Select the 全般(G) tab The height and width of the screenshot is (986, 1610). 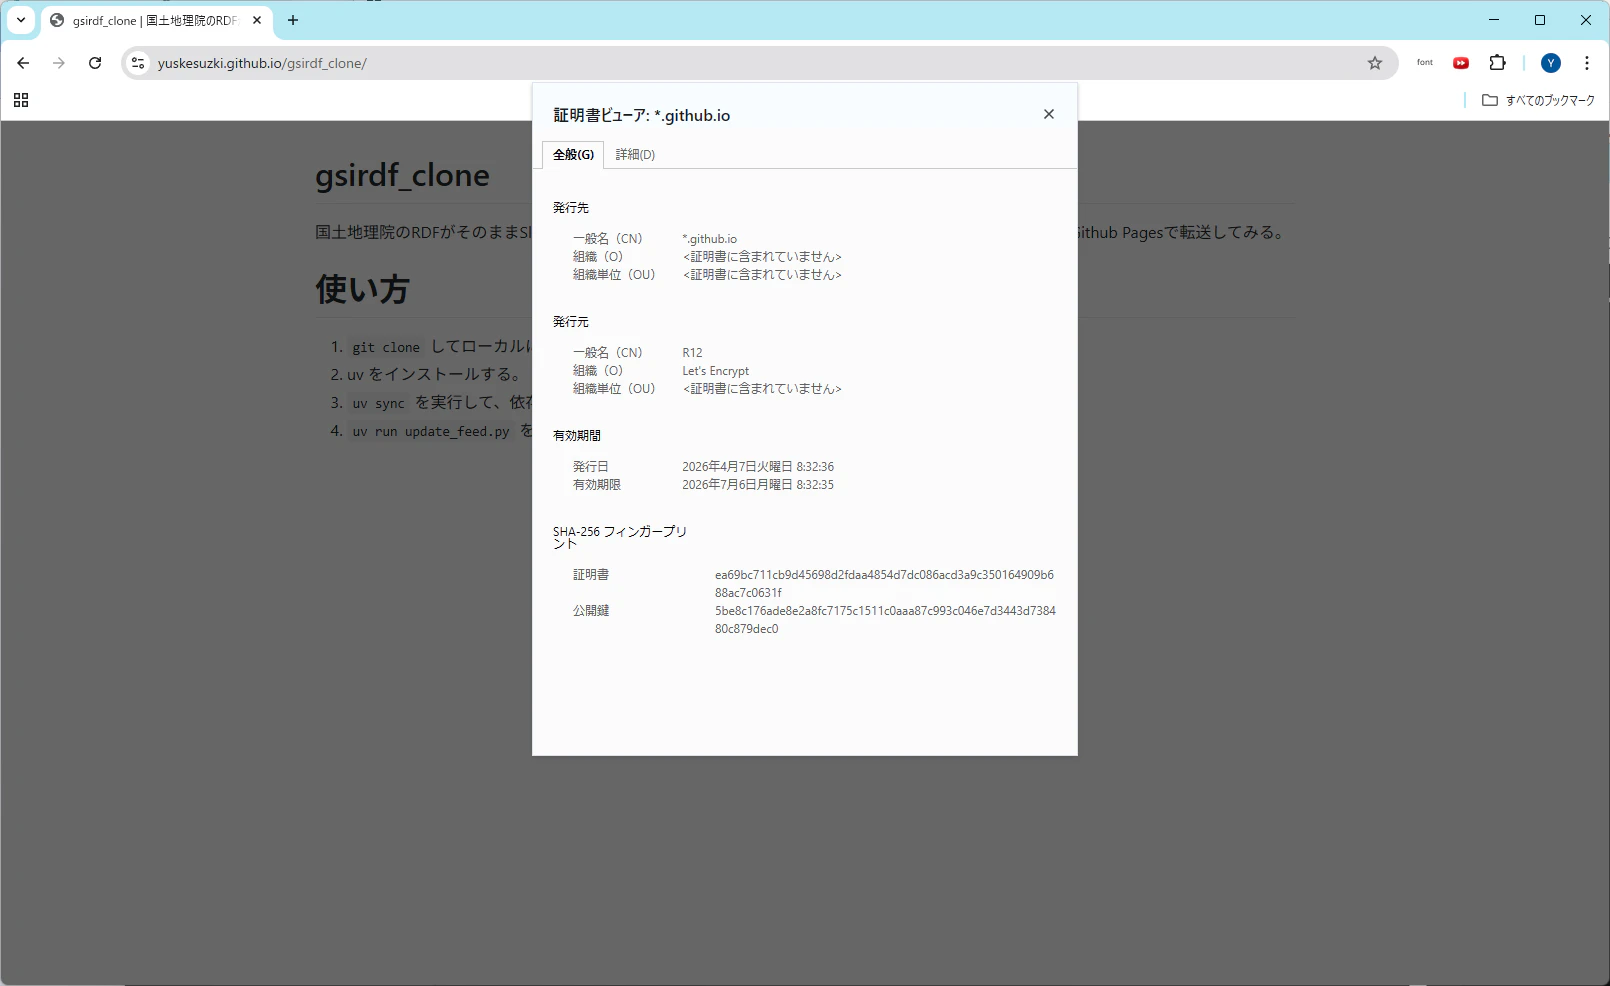[573, 155]
